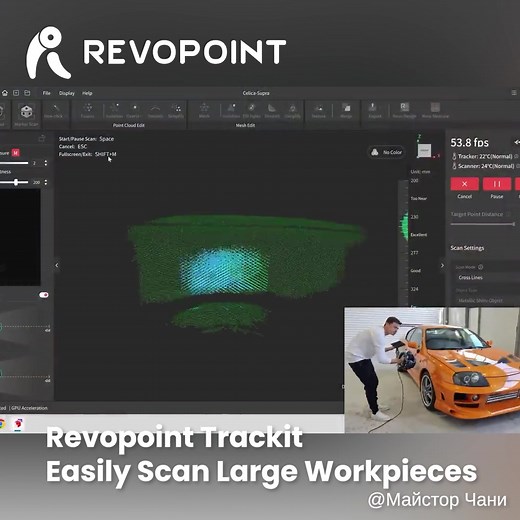520x520 pixels.
Task: Collapse the left panel with arrow
Action: click(x=57, y=265)
